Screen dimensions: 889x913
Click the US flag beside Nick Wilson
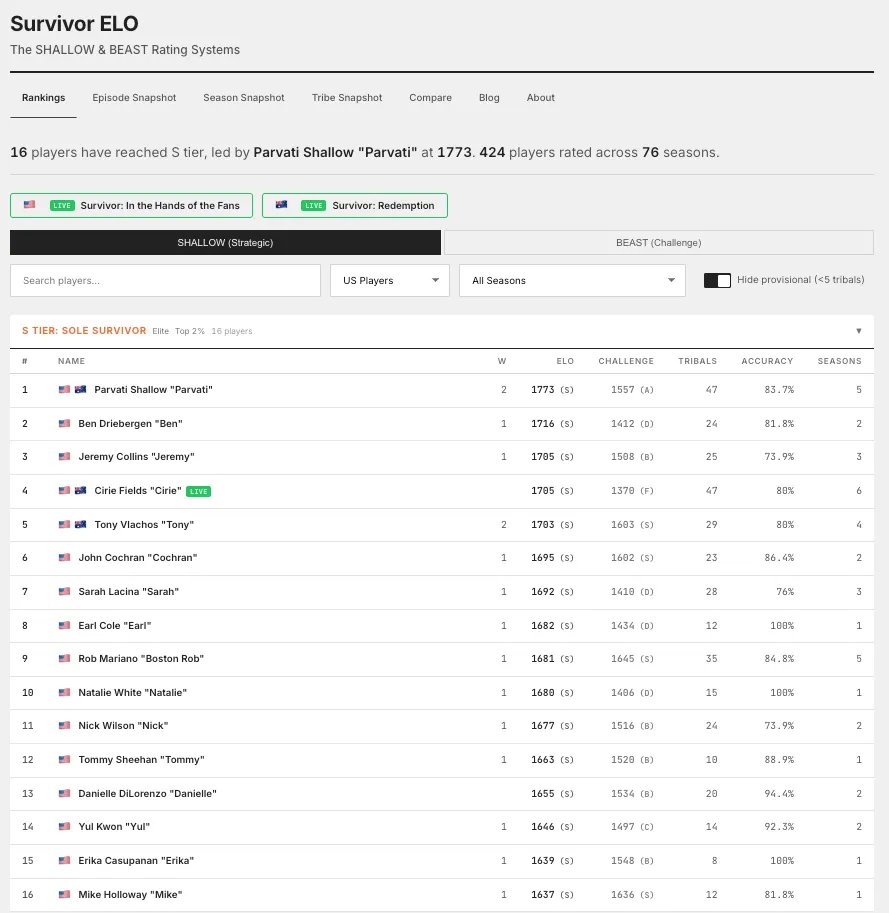65,726
